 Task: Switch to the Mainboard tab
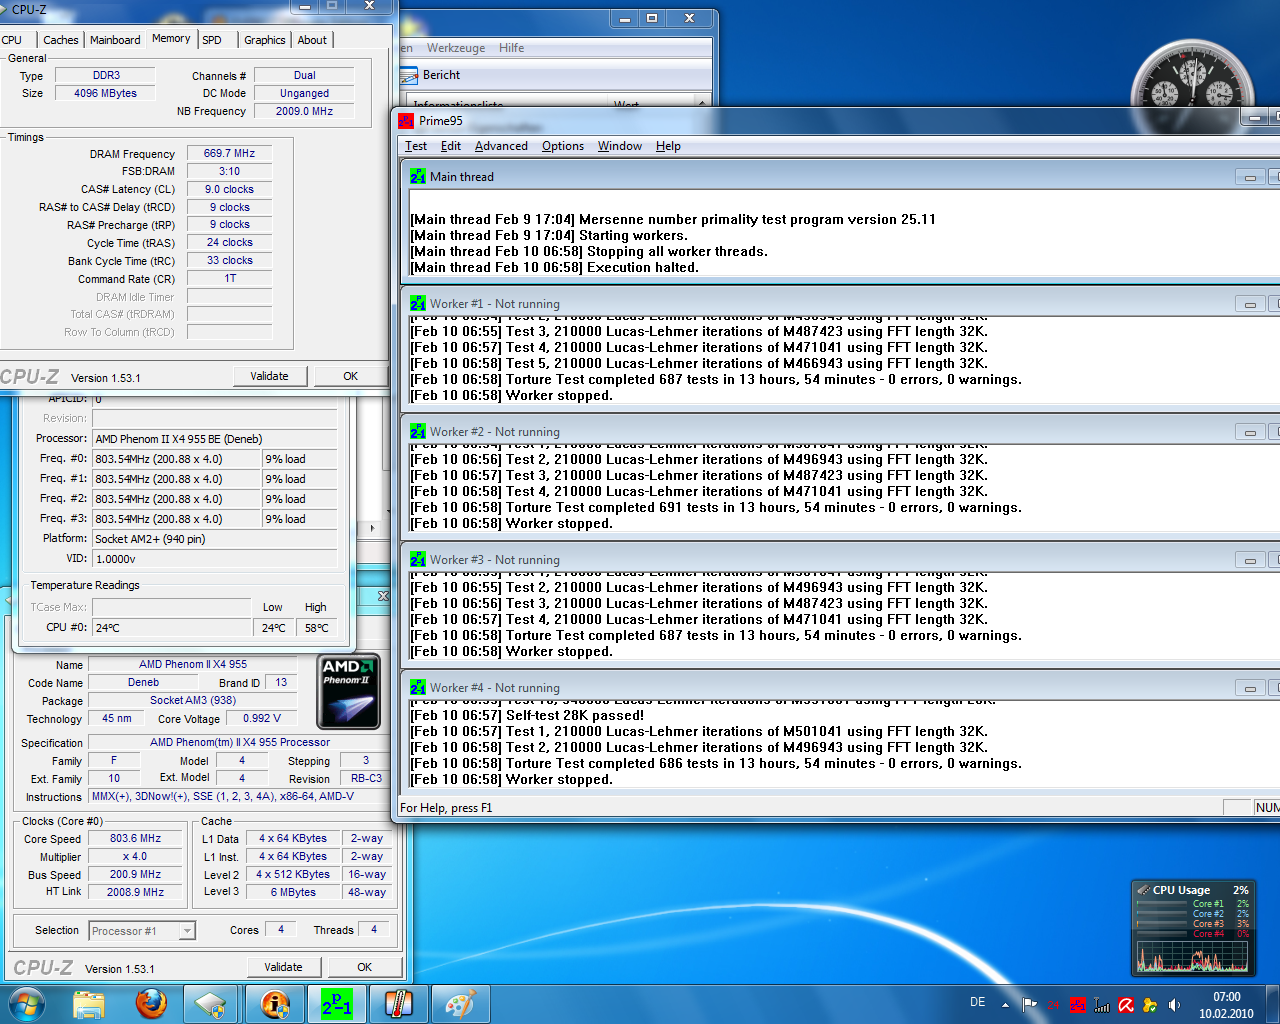115,40
